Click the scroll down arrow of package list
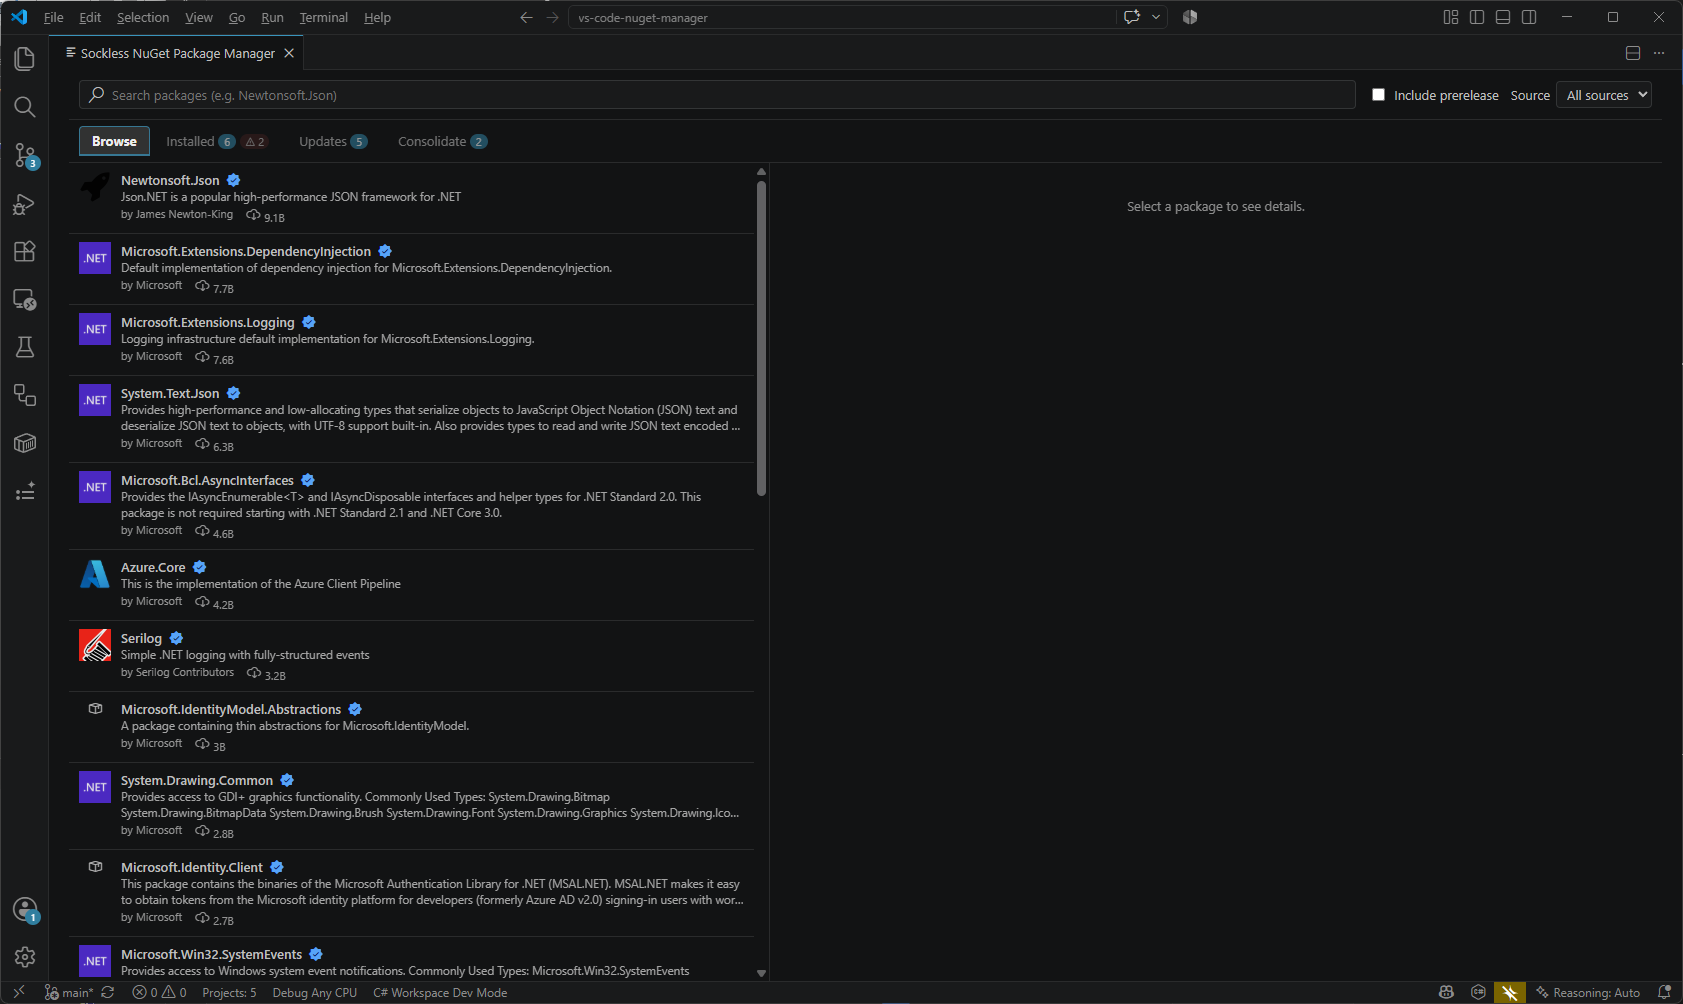1683x1004 pixels. (761, 973)
